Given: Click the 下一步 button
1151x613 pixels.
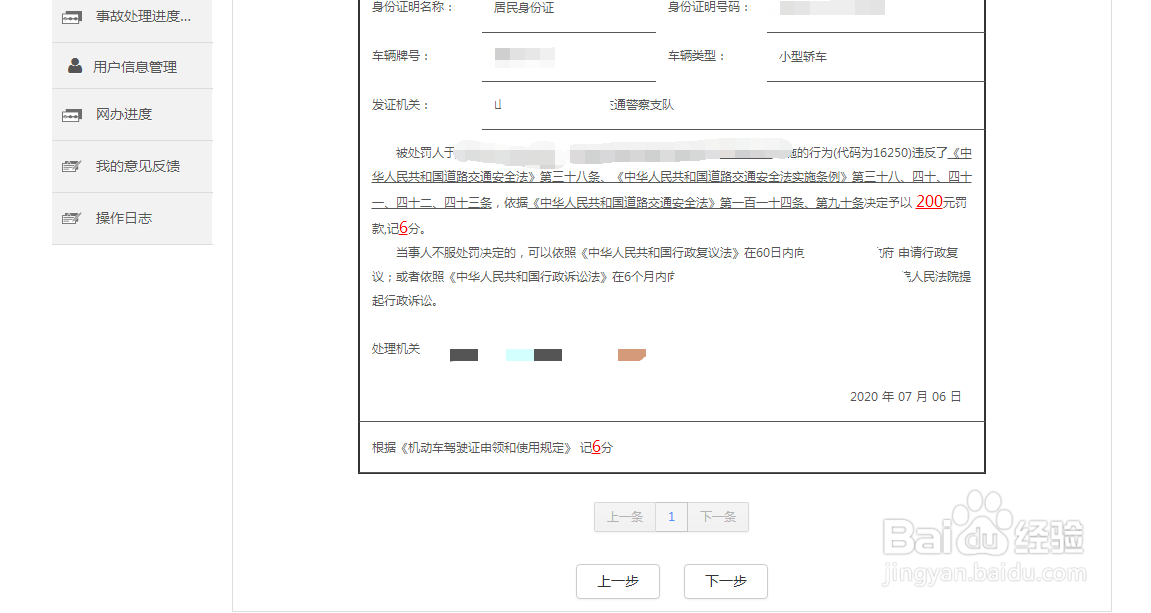Looking at the screenshot, I should 724,581.
